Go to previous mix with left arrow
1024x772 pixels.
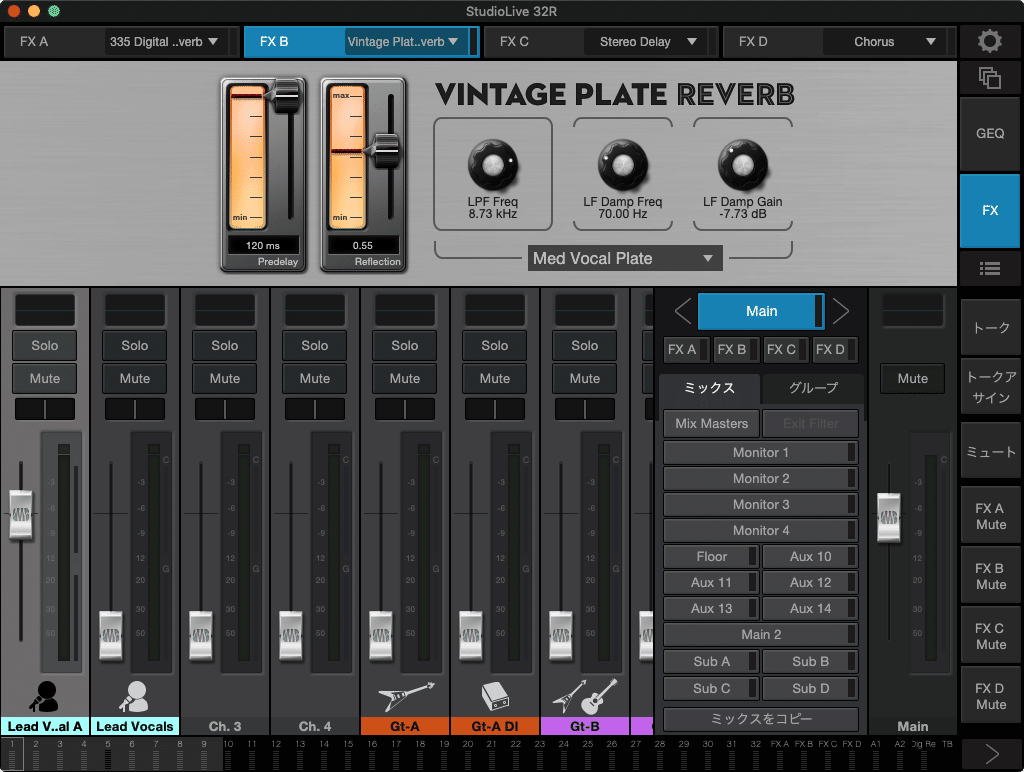click(682, 311)
